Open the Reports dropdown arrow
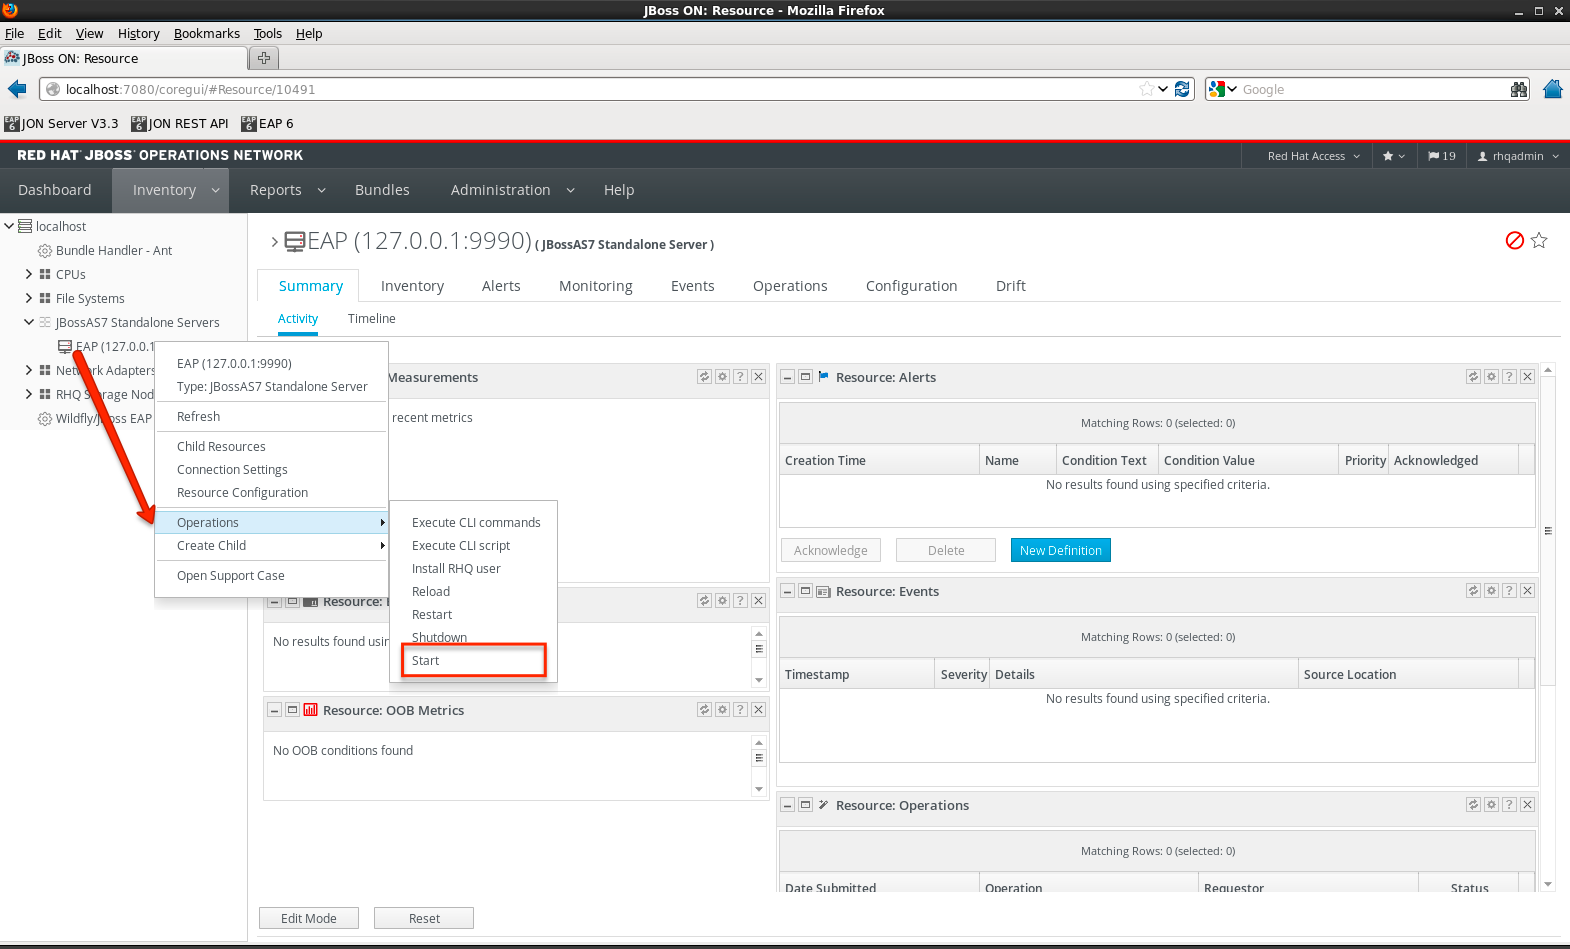Screen dimensions: 1570x949 pyautogui.click(x=321, y=190)
